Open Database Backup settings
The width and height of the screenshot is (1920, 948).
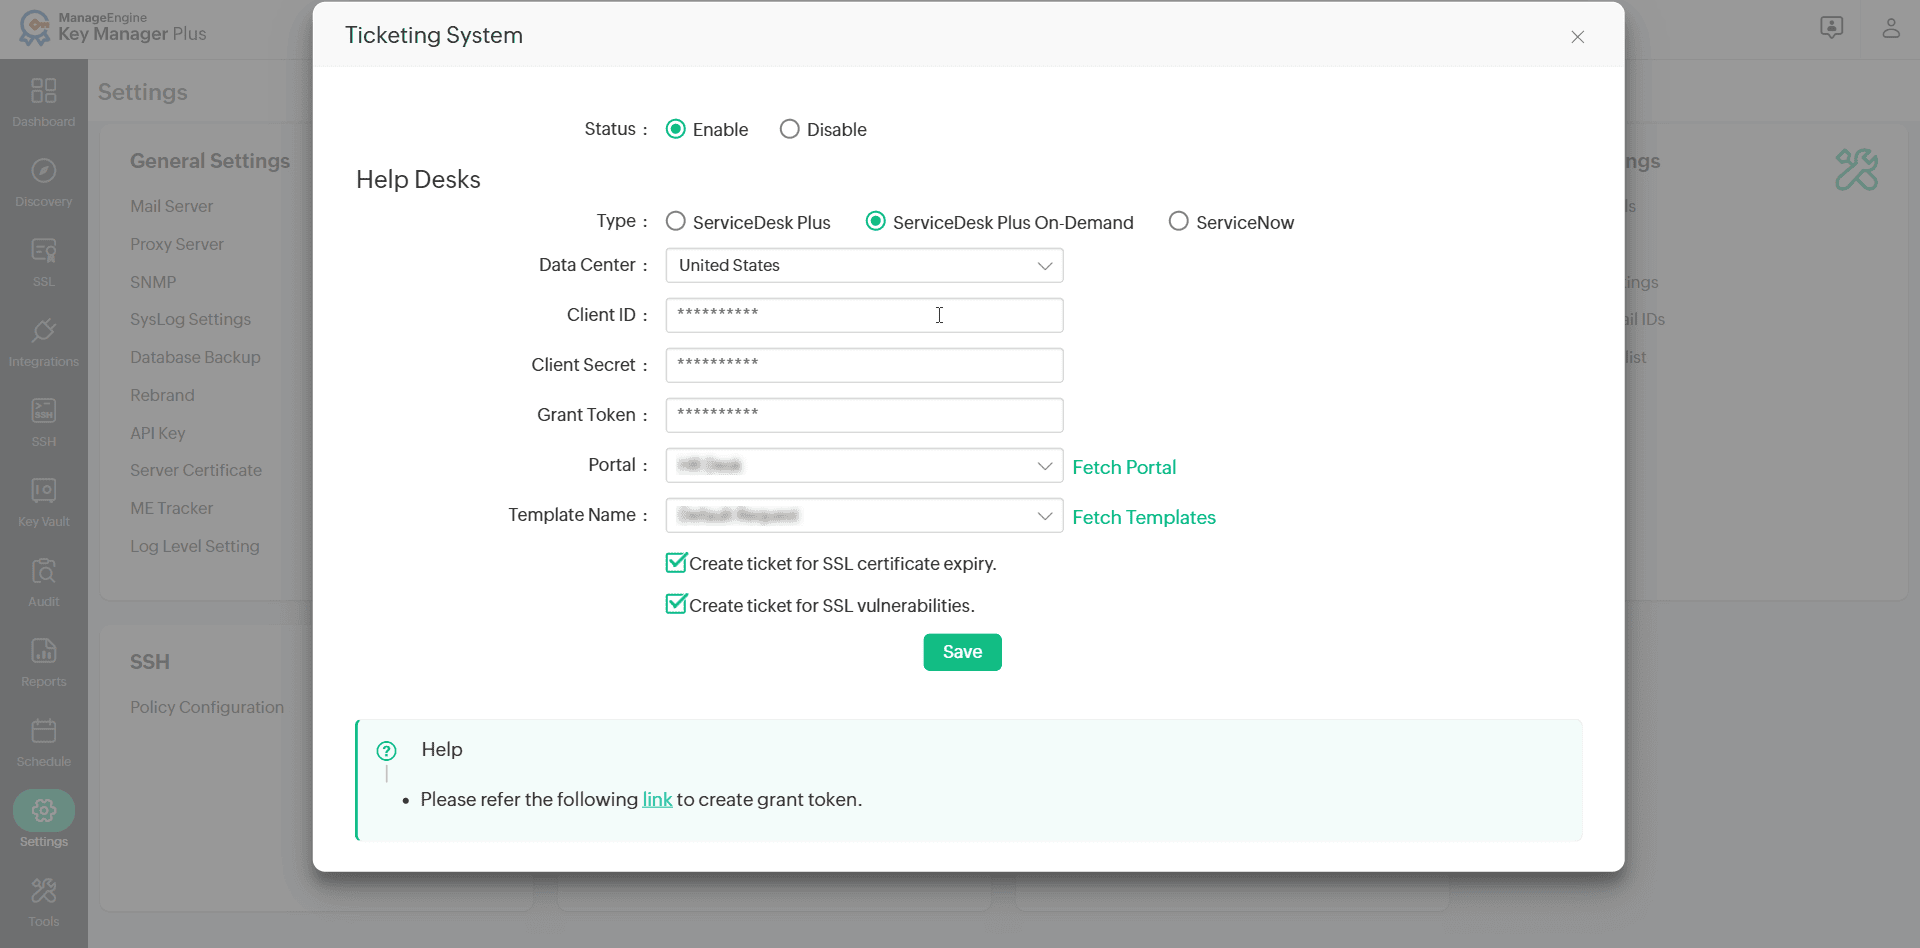[195, 357]
